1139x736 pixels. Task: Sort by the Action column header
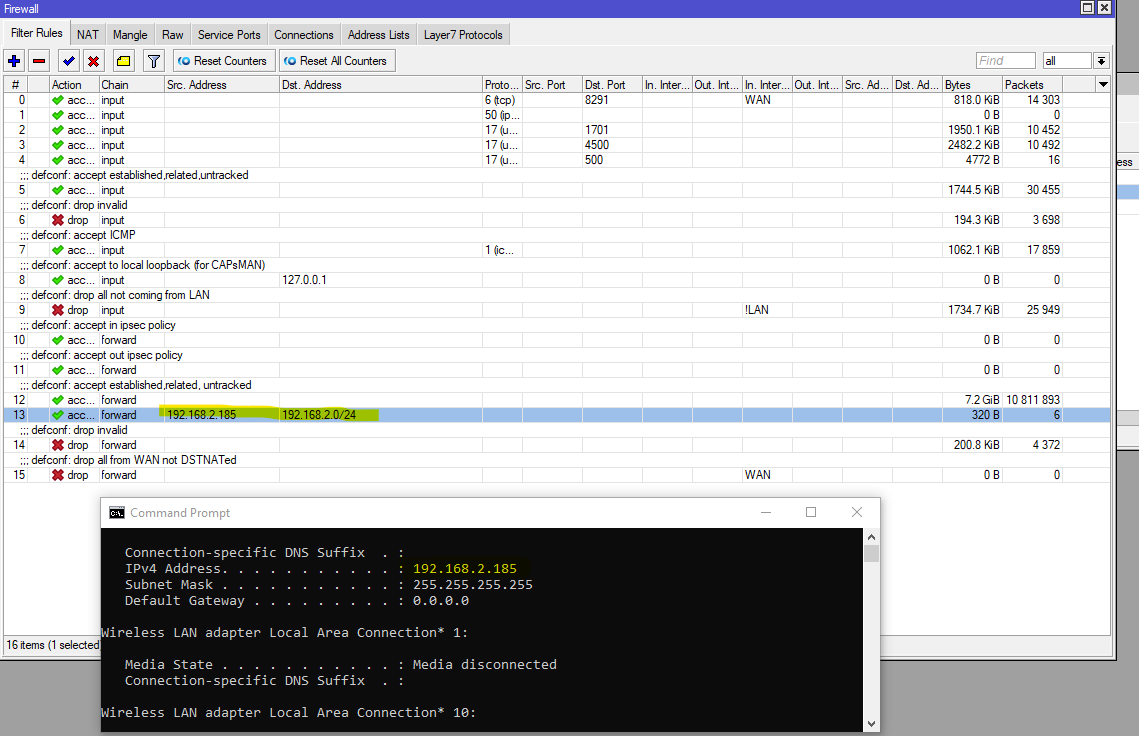tap(74, 85)
